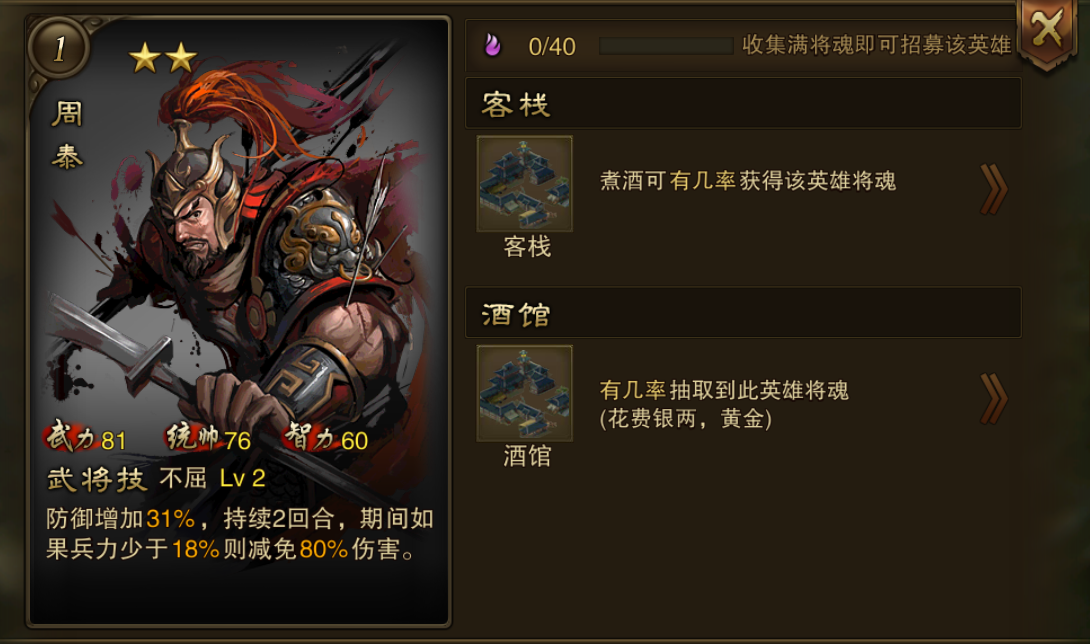The image size is (1090, 644).
Task: Click 煮酒可有几率获得该英雄将魂 text row
Action: (x=747, y=182)
